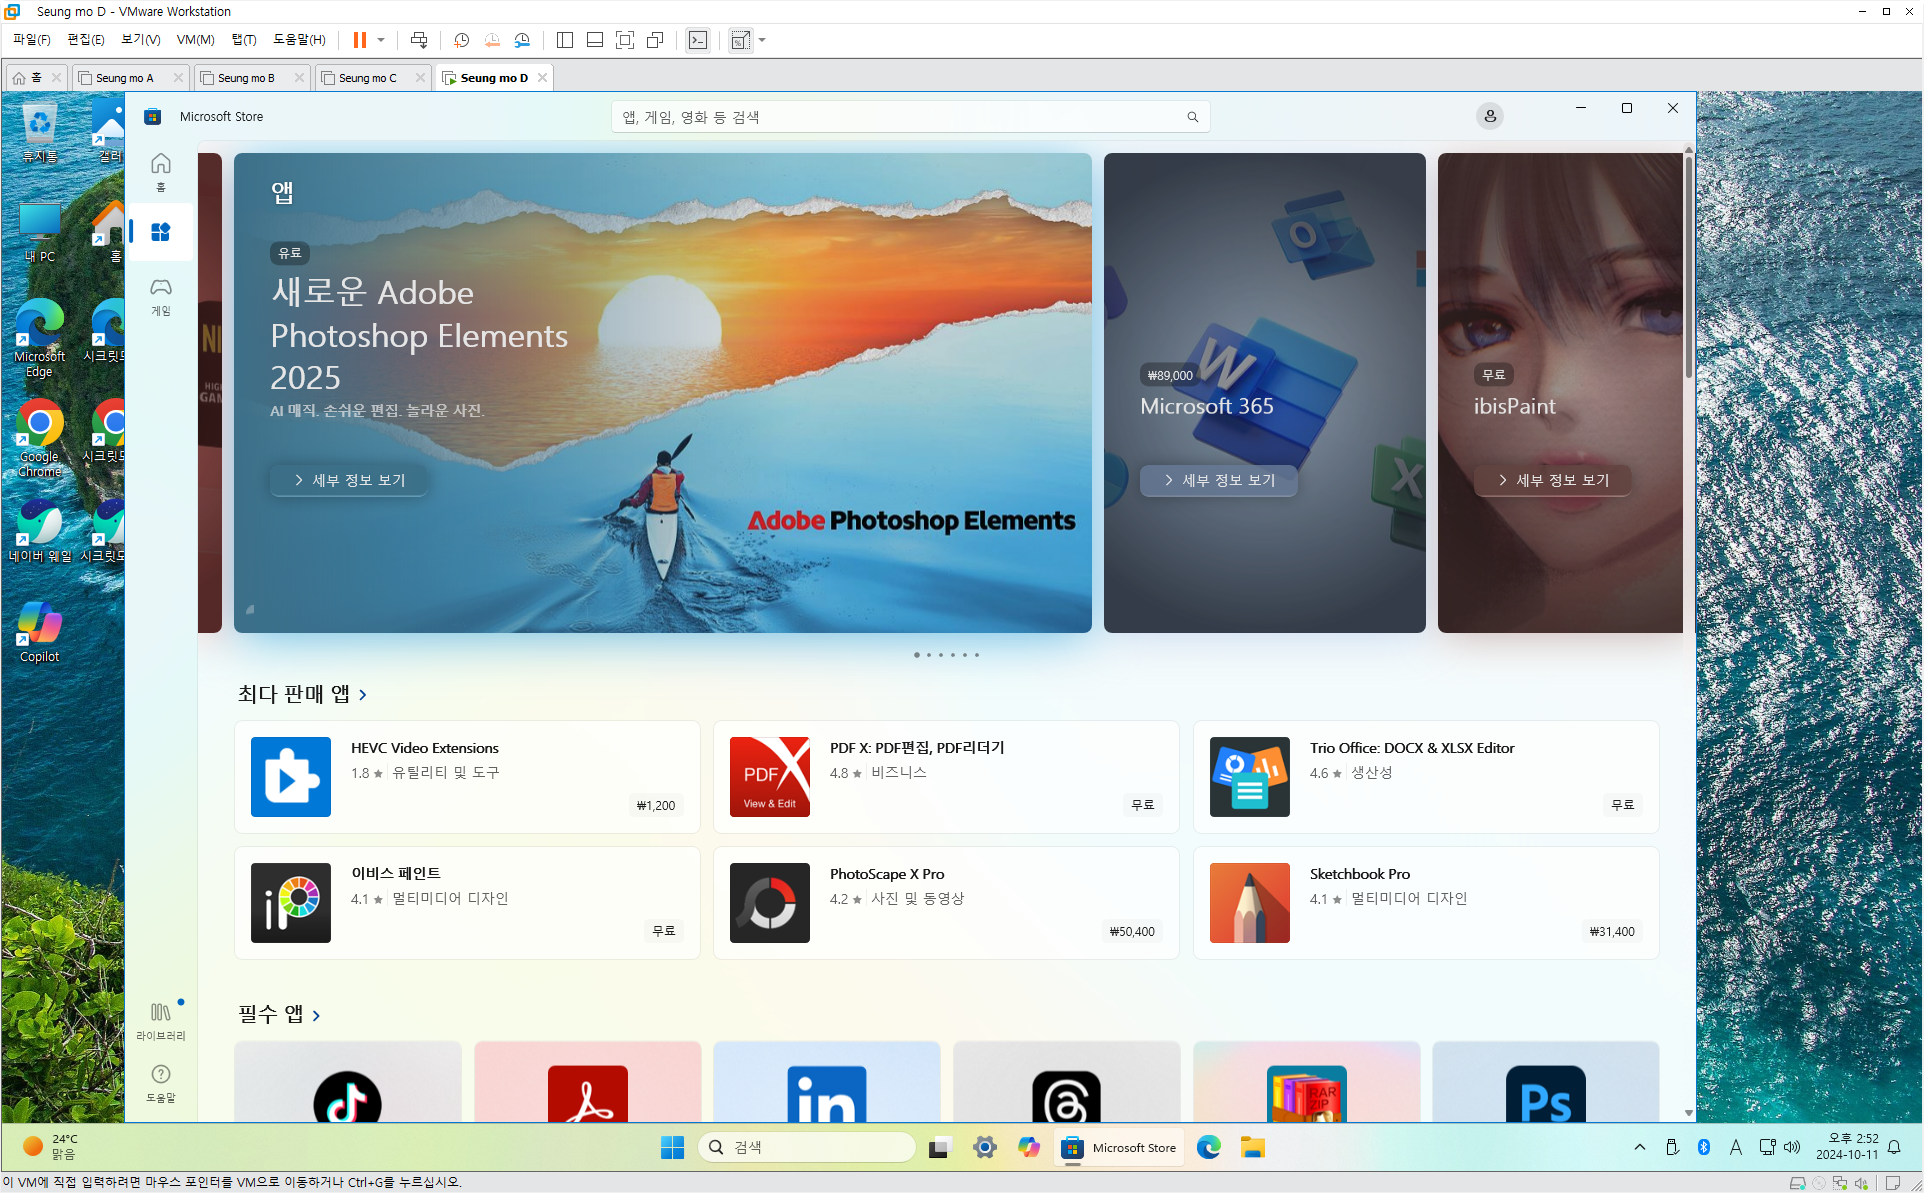Screen dimensions: 1924x1193
Task: Open Help (도움말) in Store sidebar
Action: pos(160,1083)
